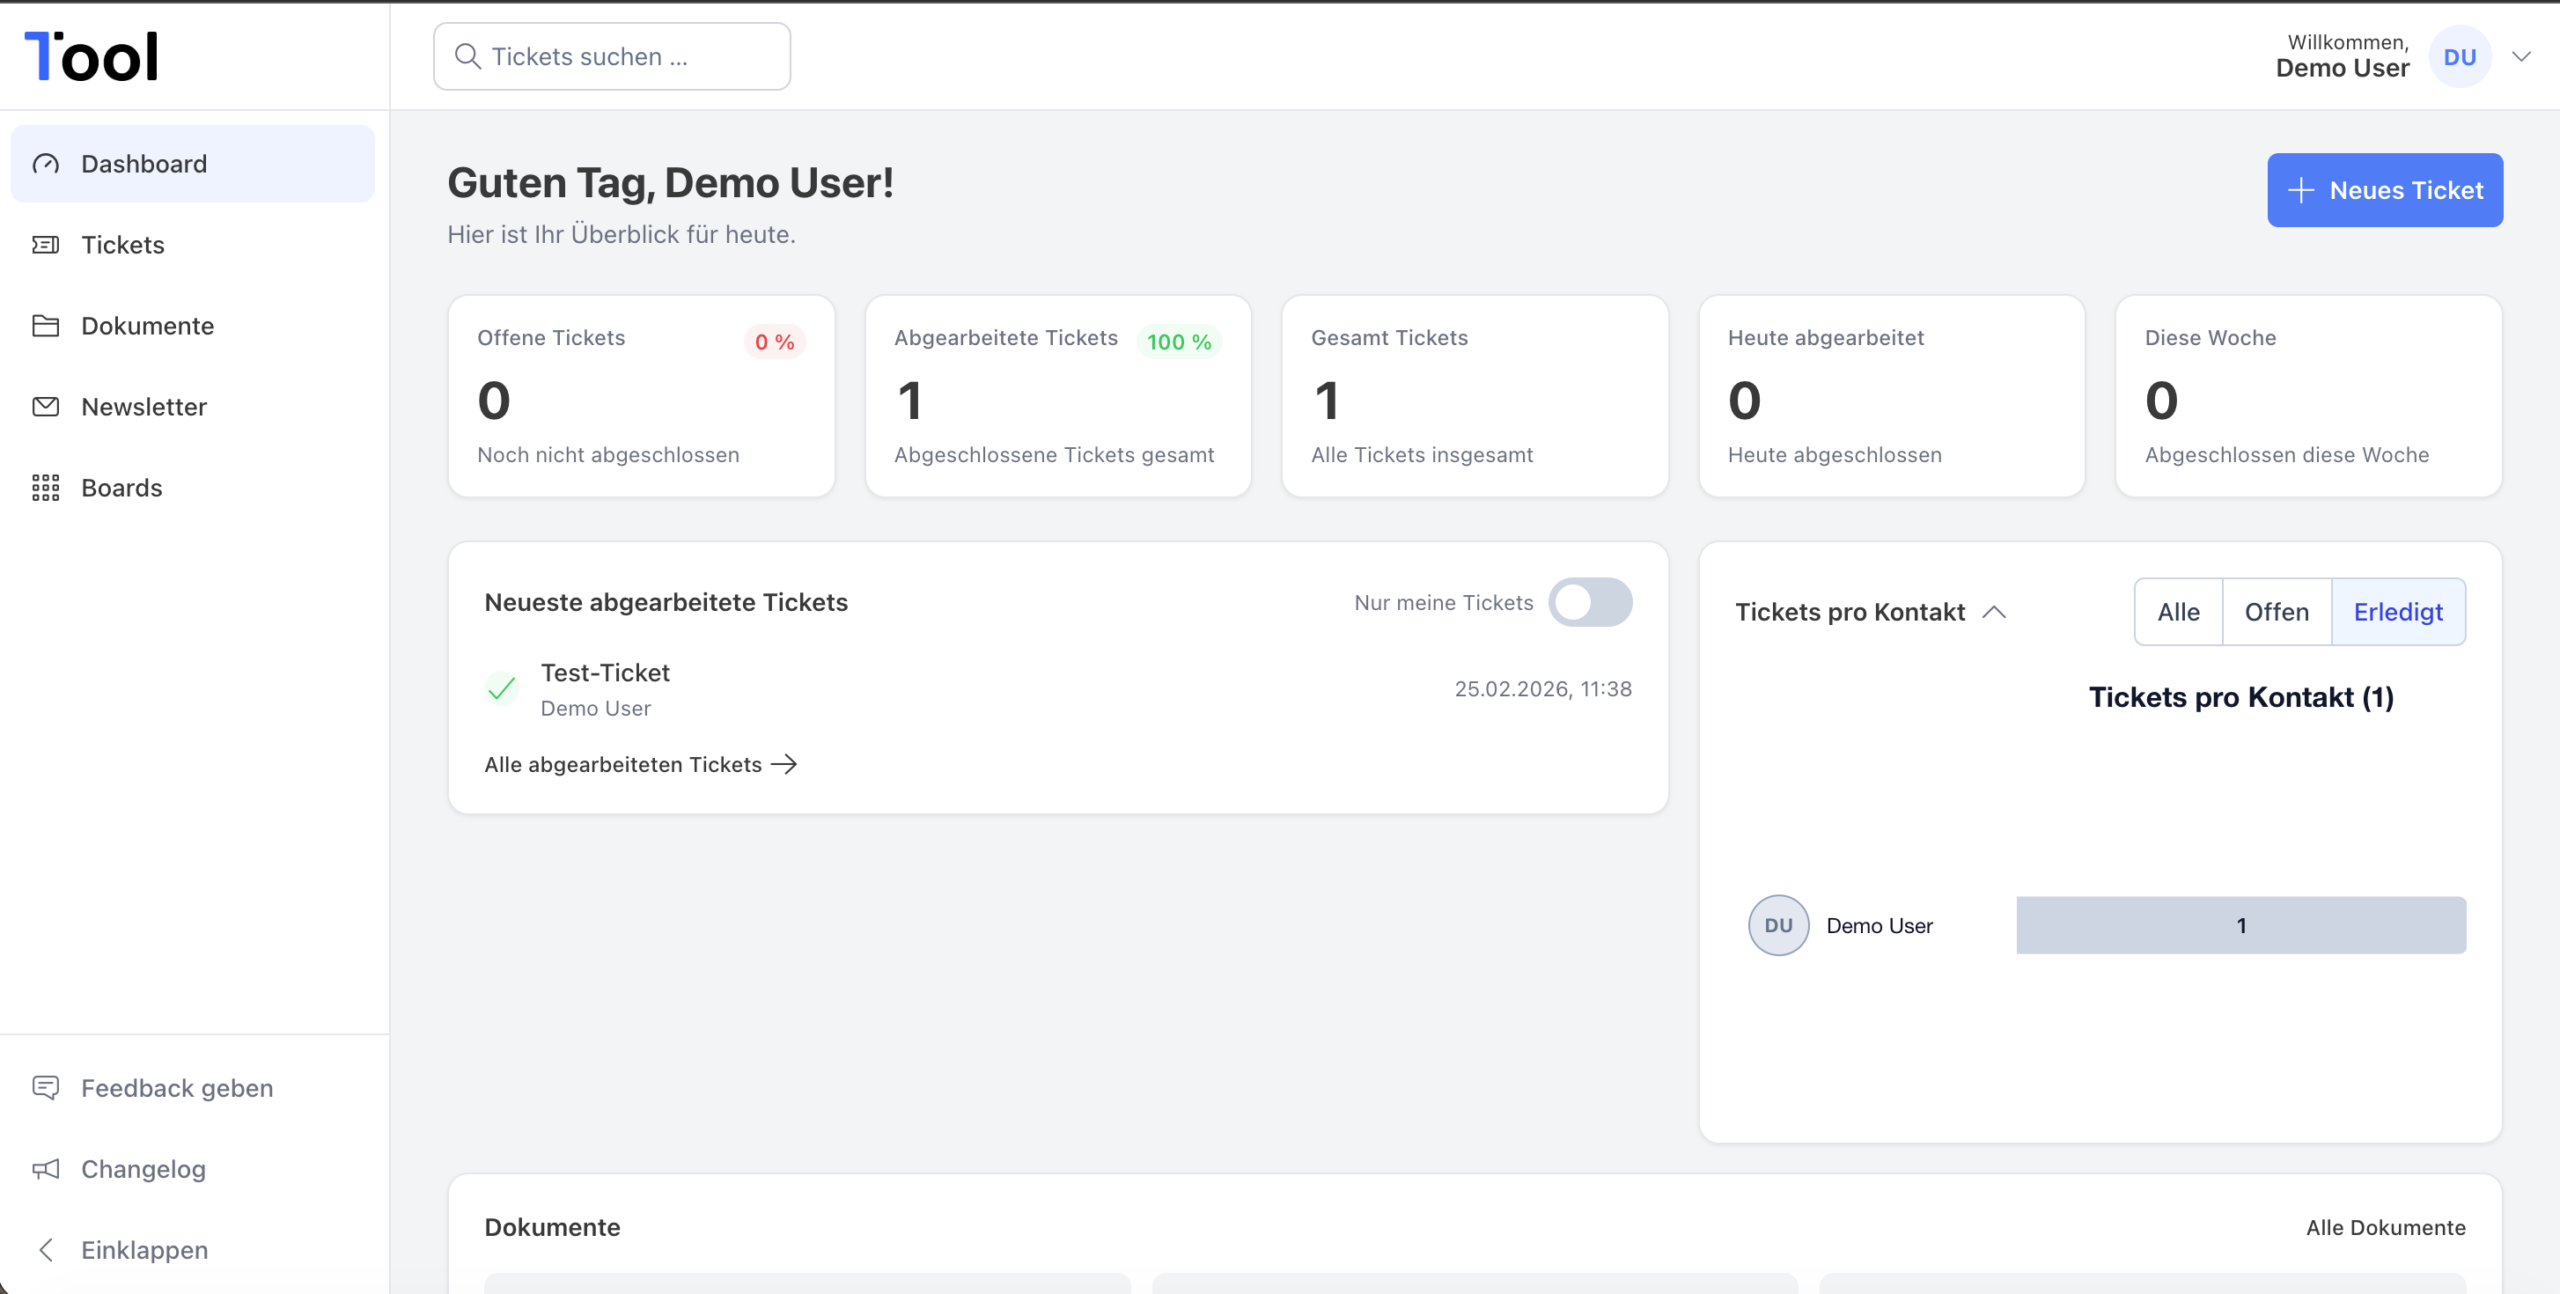Click the Tickets pro Kontakt (1) title

click(2241, 697)
